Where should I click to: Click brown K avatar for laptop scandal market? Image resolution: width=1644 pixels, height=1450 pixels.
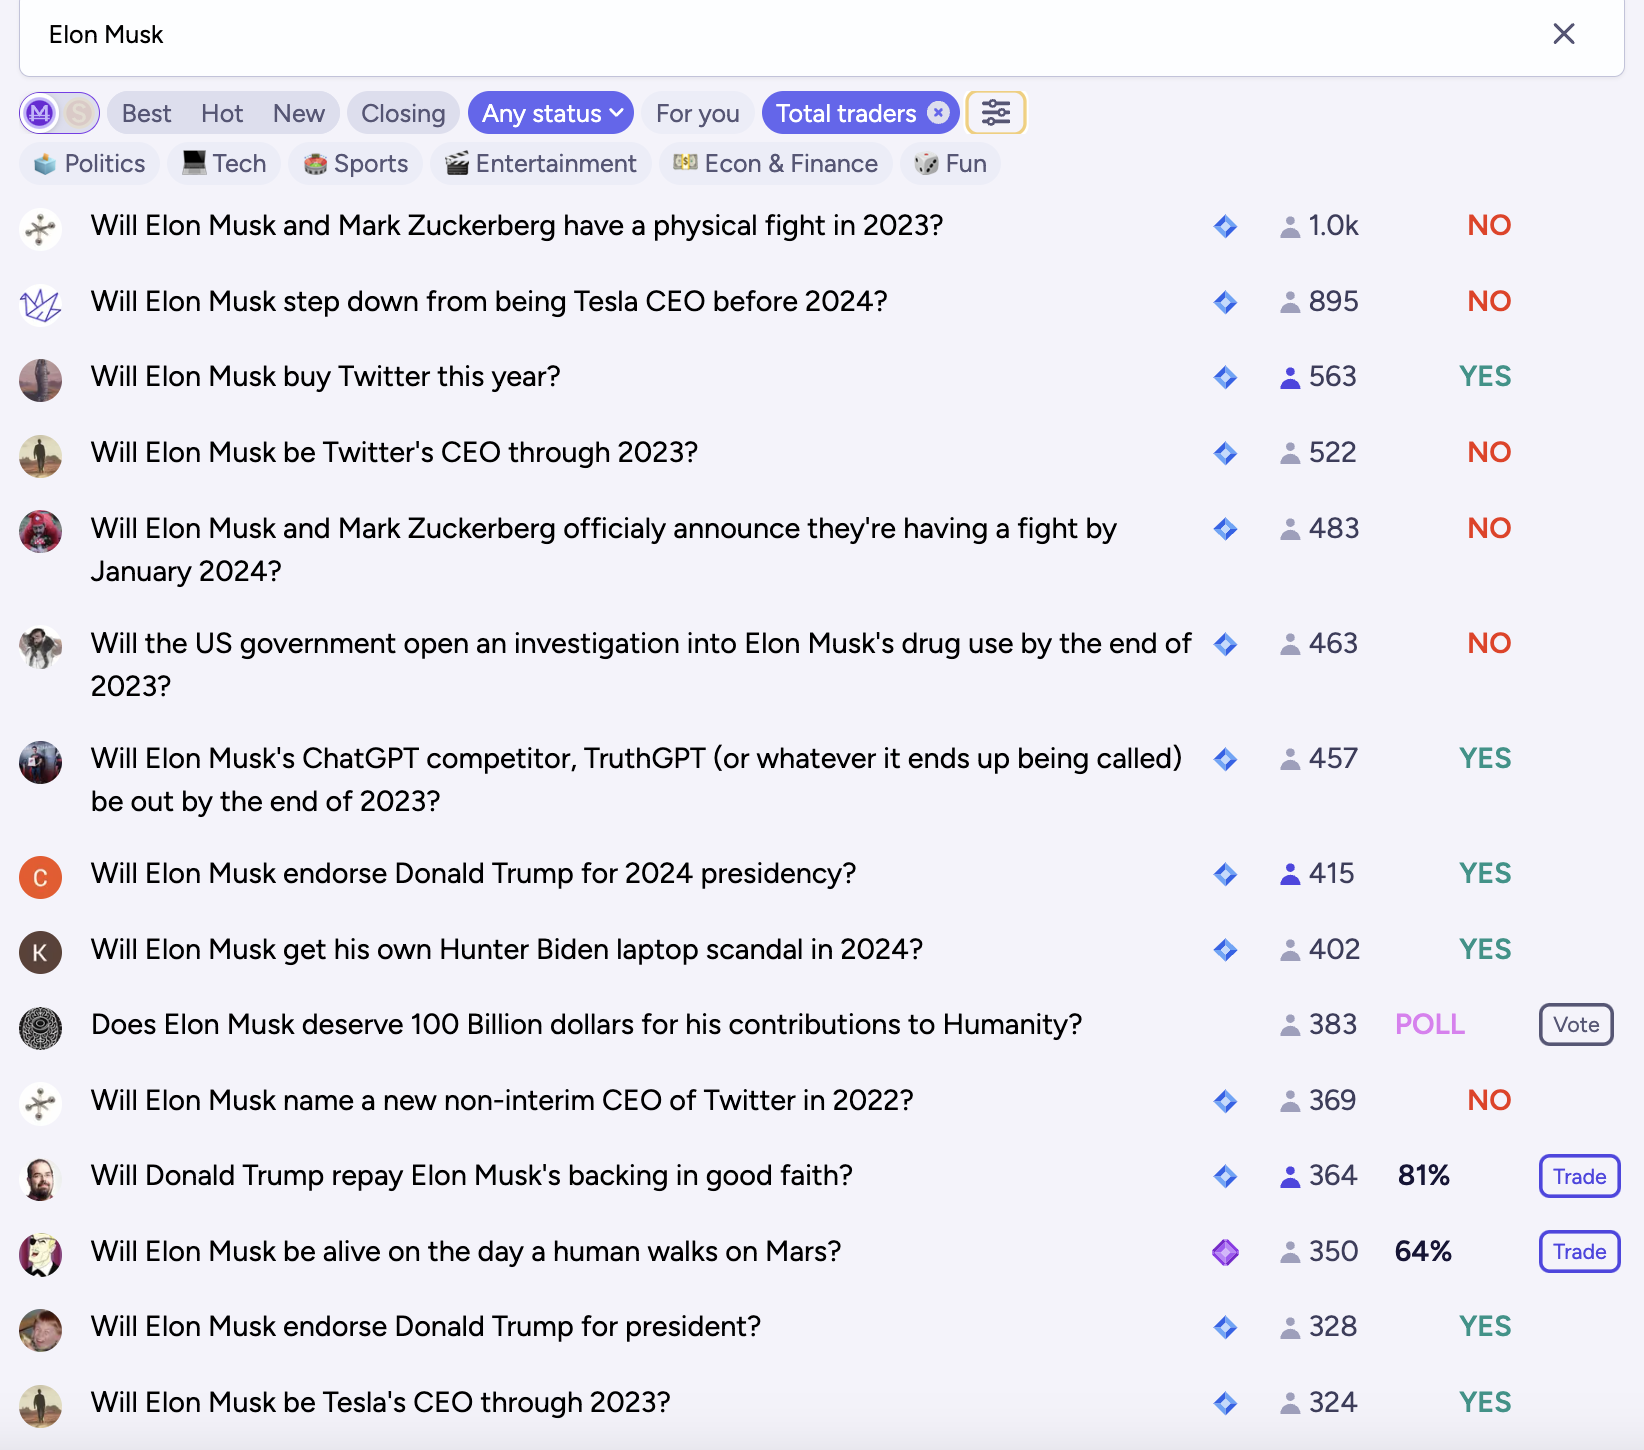pyautogui.click(x=41, y=953)
